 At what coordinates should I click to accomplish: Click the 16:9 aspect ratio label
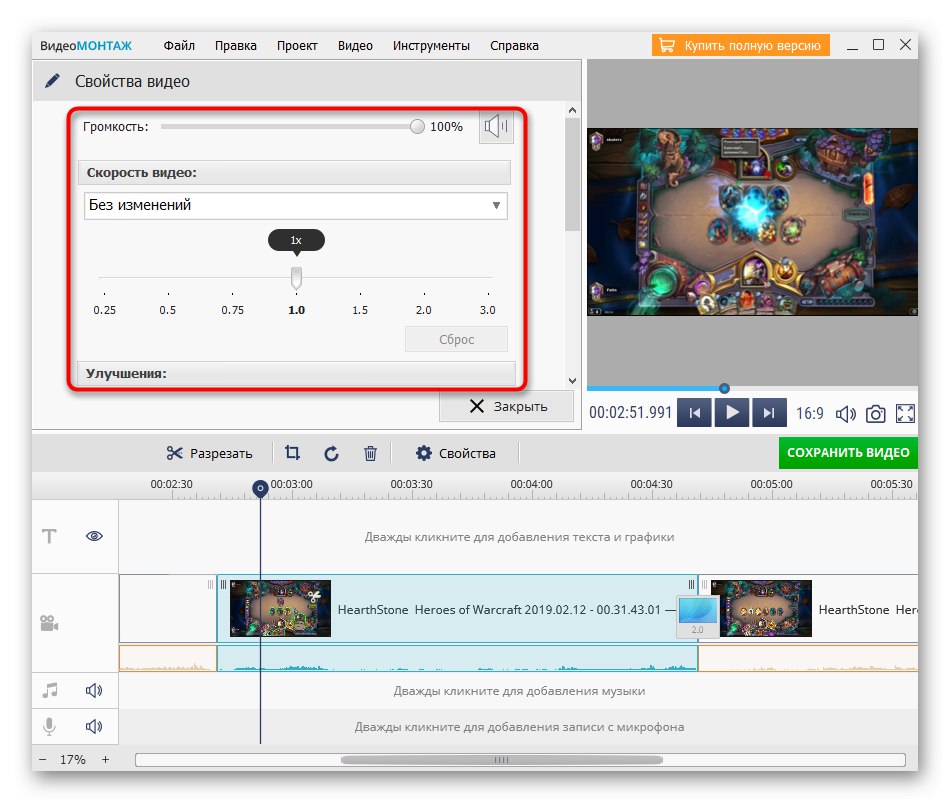pos(809,413)
